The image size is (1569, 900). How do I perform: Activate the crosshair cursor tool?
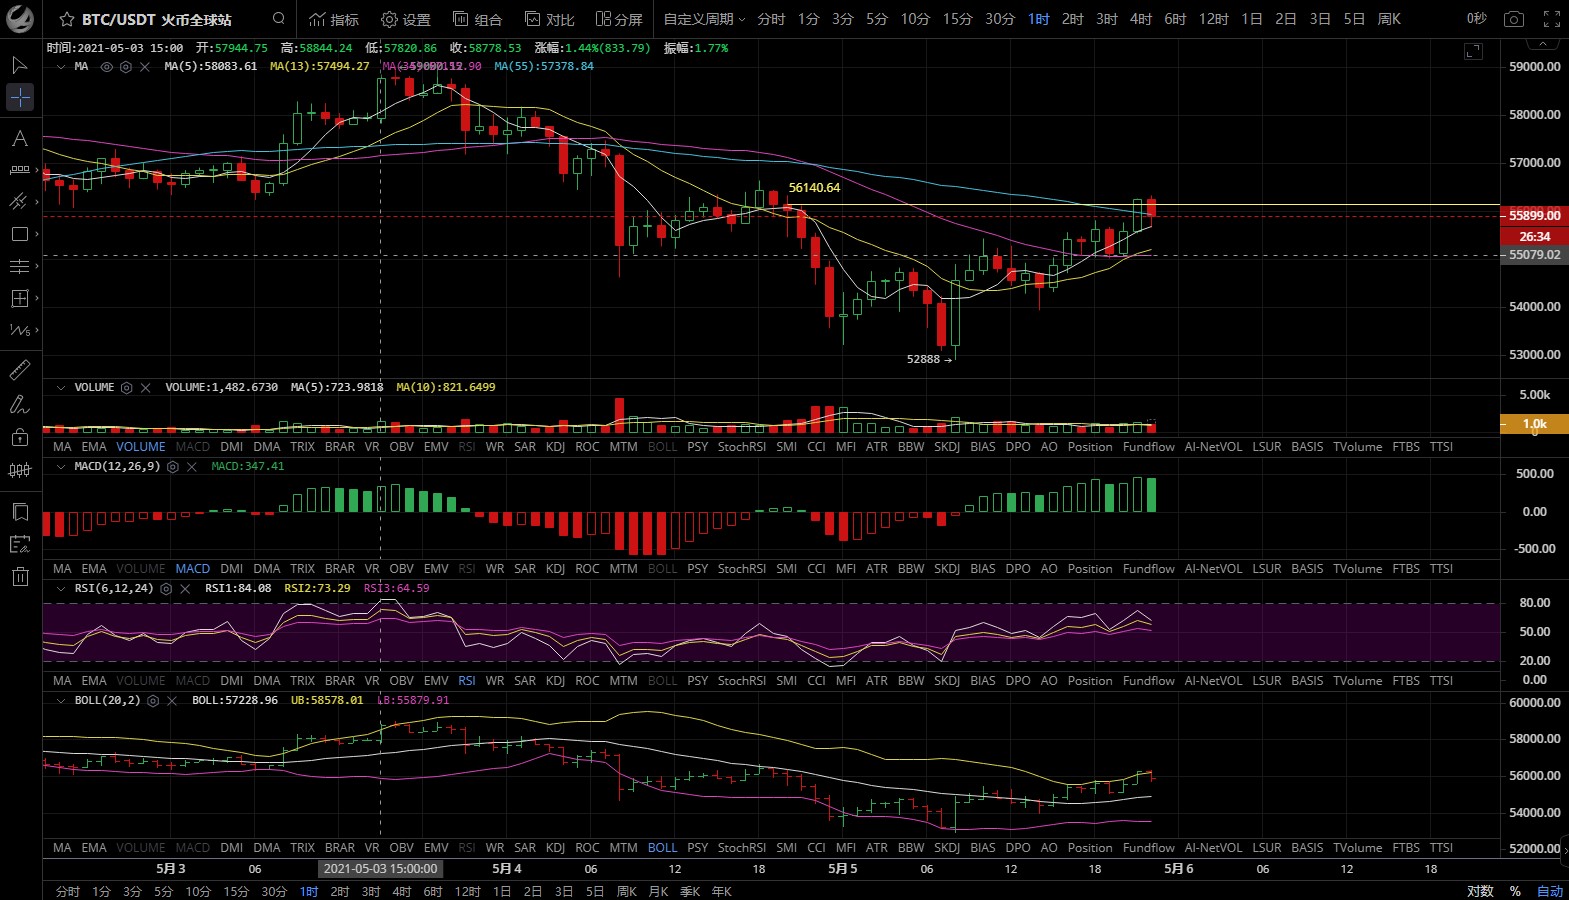pyautogui.click(x=20, y=97)
